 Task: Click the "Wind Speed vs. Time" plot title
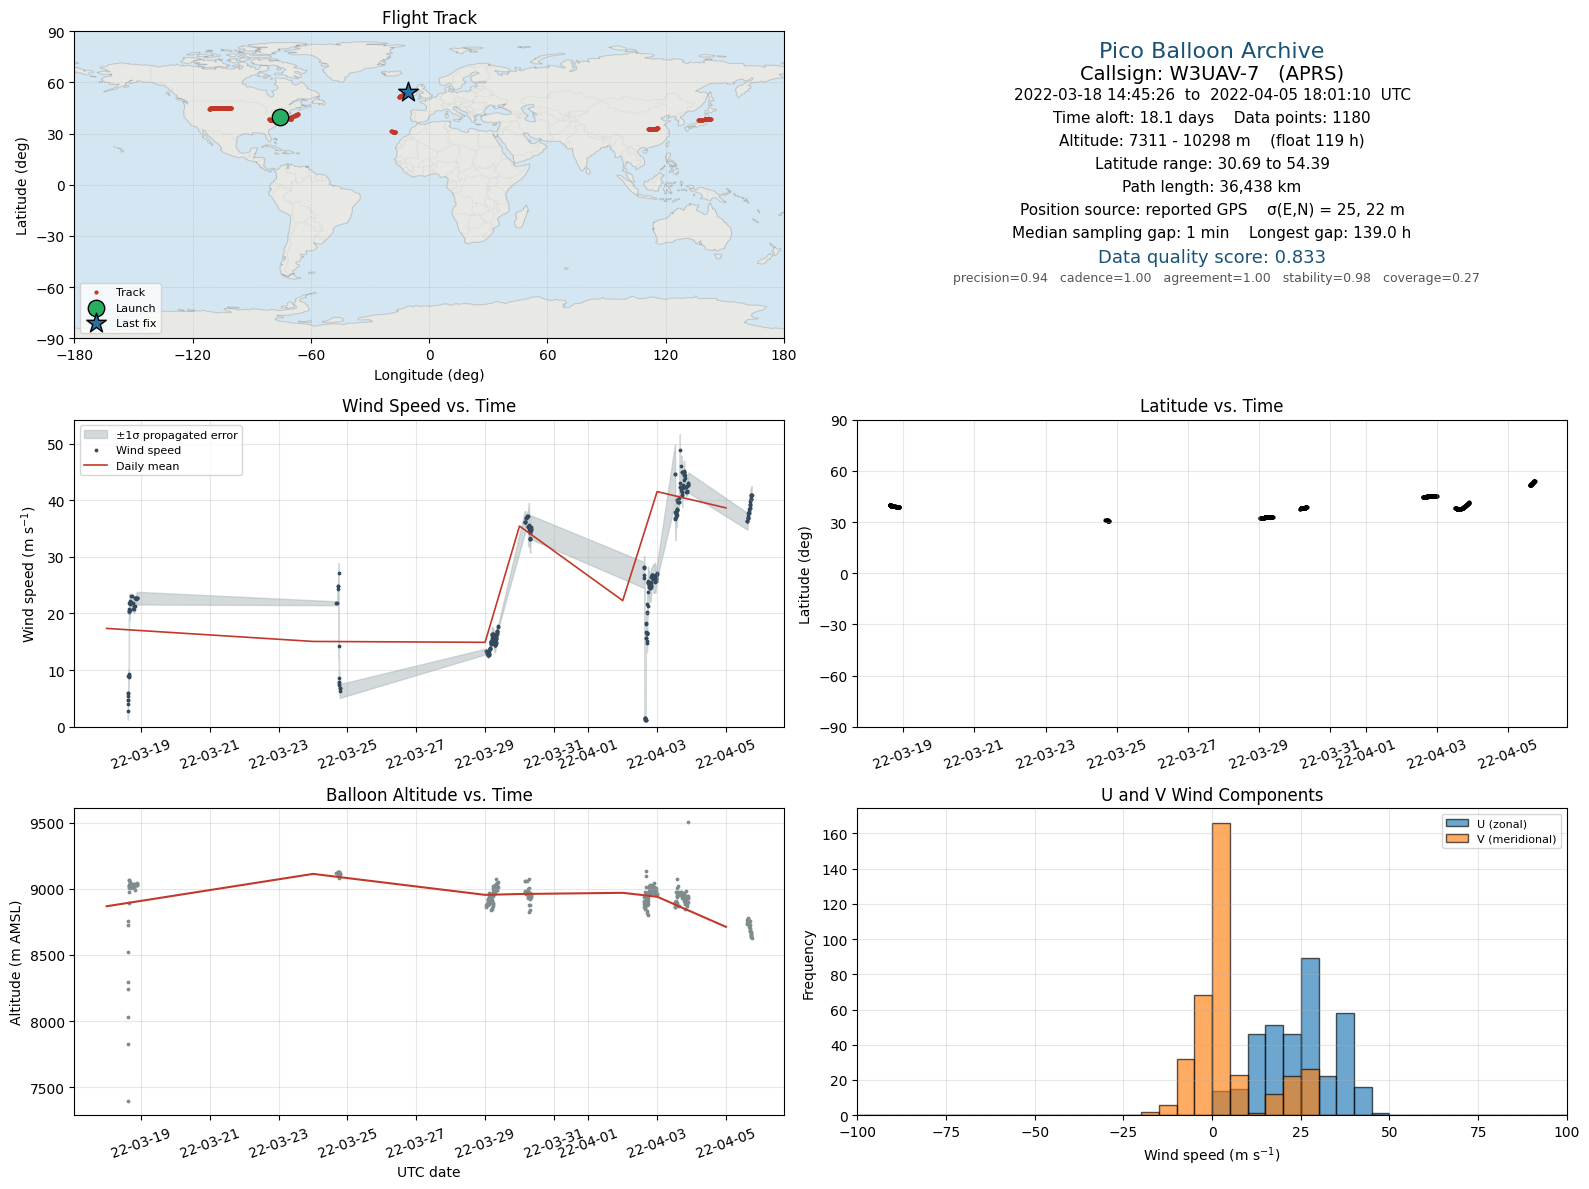(x=429, y=406)
